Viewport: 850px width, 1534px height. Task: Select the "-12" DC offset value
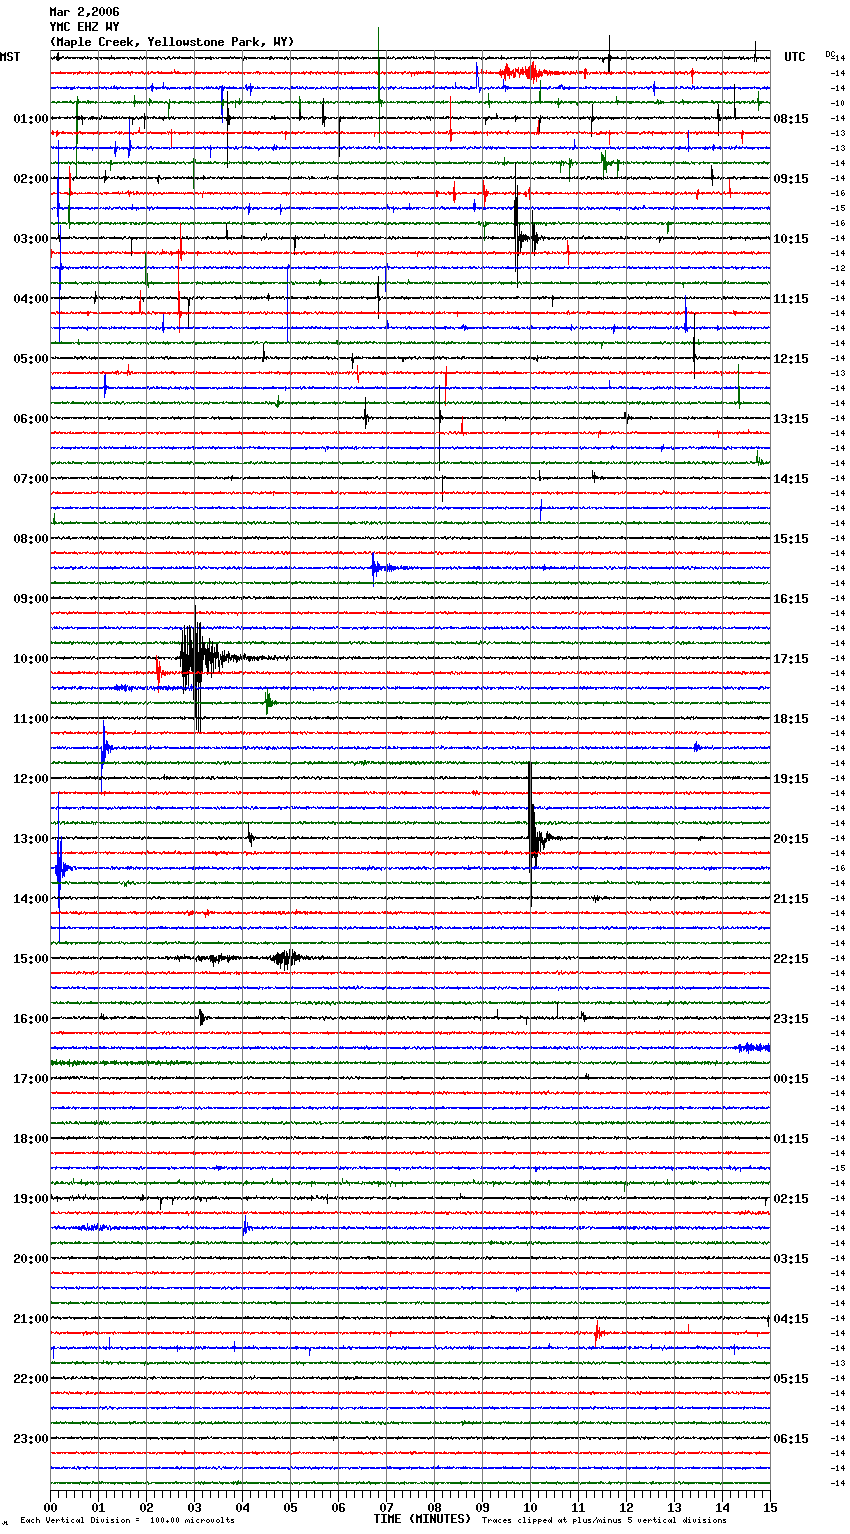(x=838, y=268)
